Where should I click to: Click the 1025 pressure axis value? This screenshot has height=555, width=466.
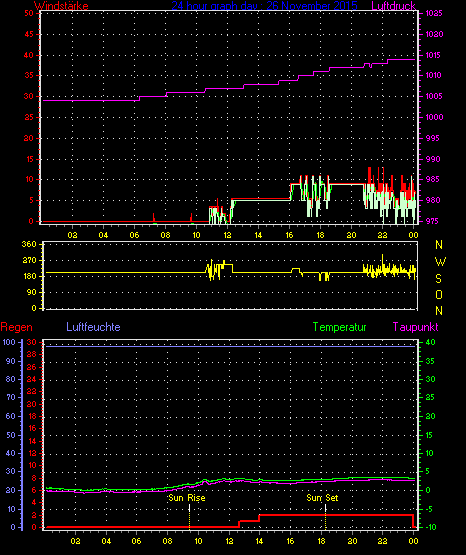433,13
